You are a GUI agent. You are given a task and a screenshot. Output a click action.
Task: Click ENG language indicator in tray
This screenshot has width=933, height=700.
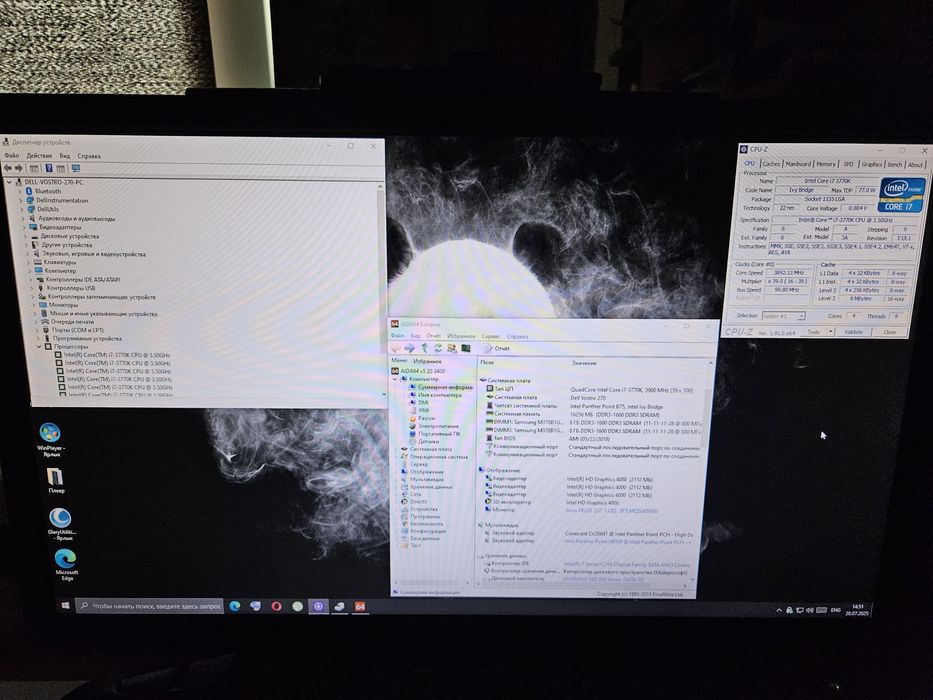835,610
